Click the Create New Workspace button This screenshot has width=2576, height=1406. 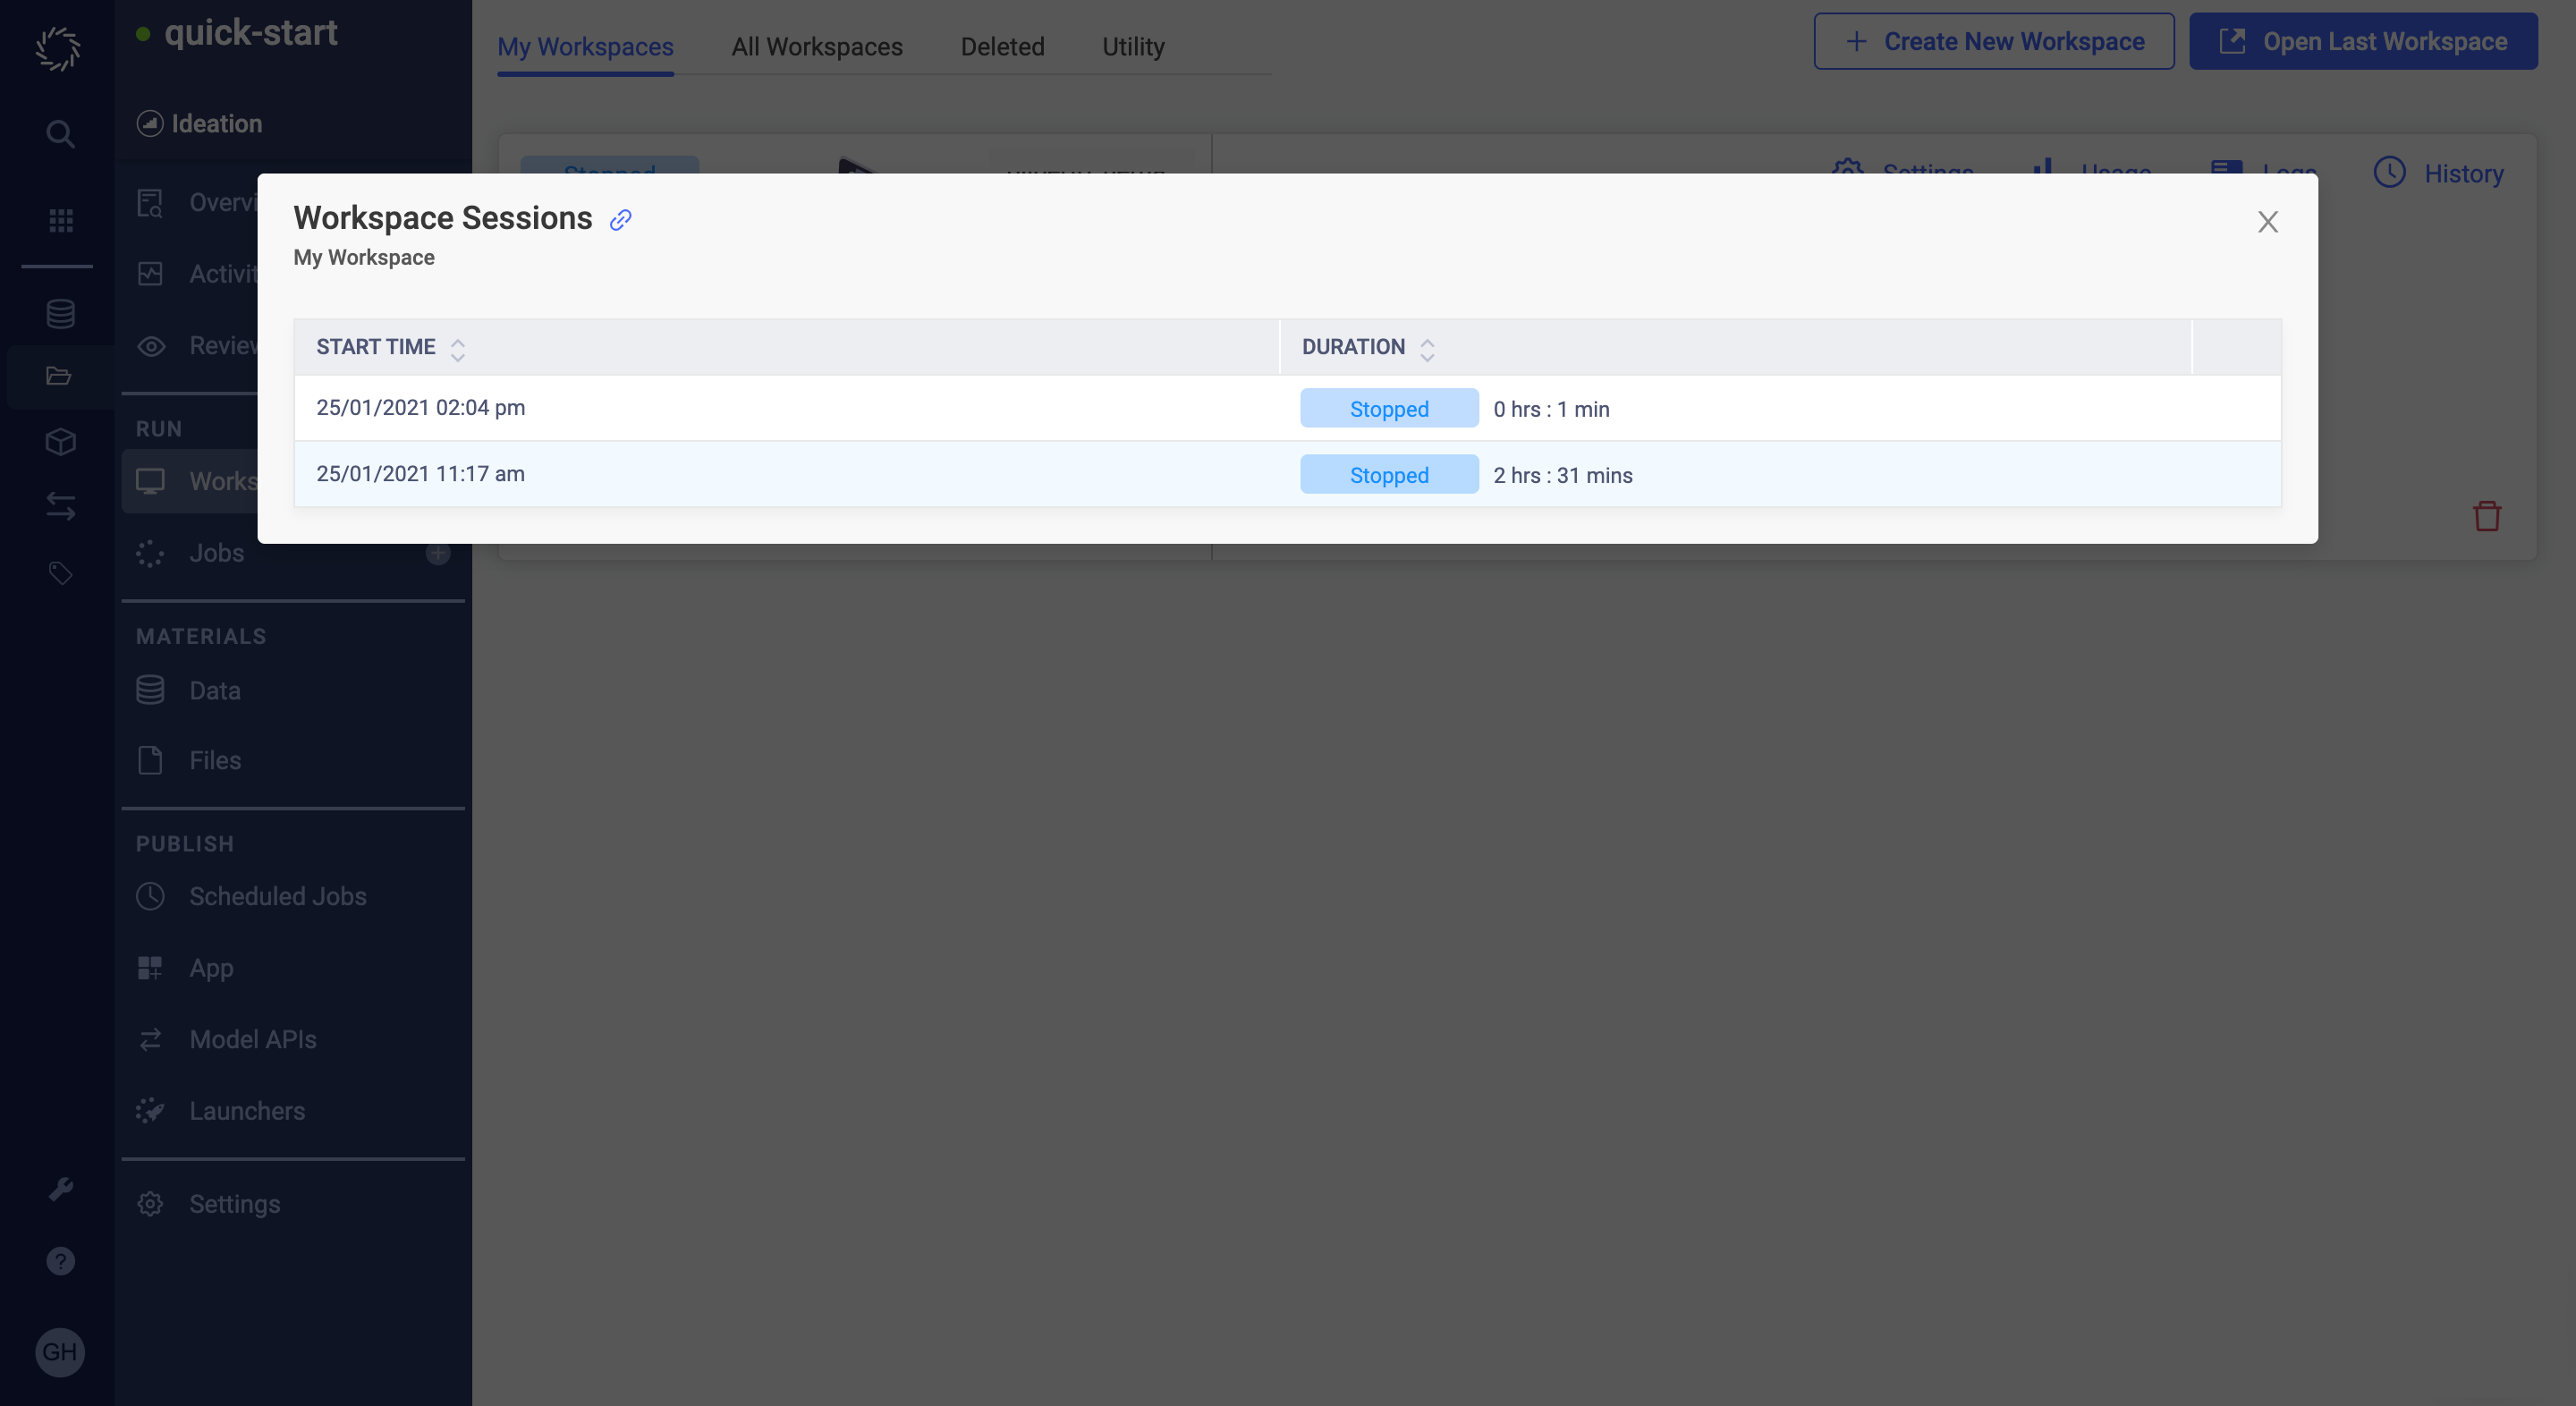(1995, 40)
